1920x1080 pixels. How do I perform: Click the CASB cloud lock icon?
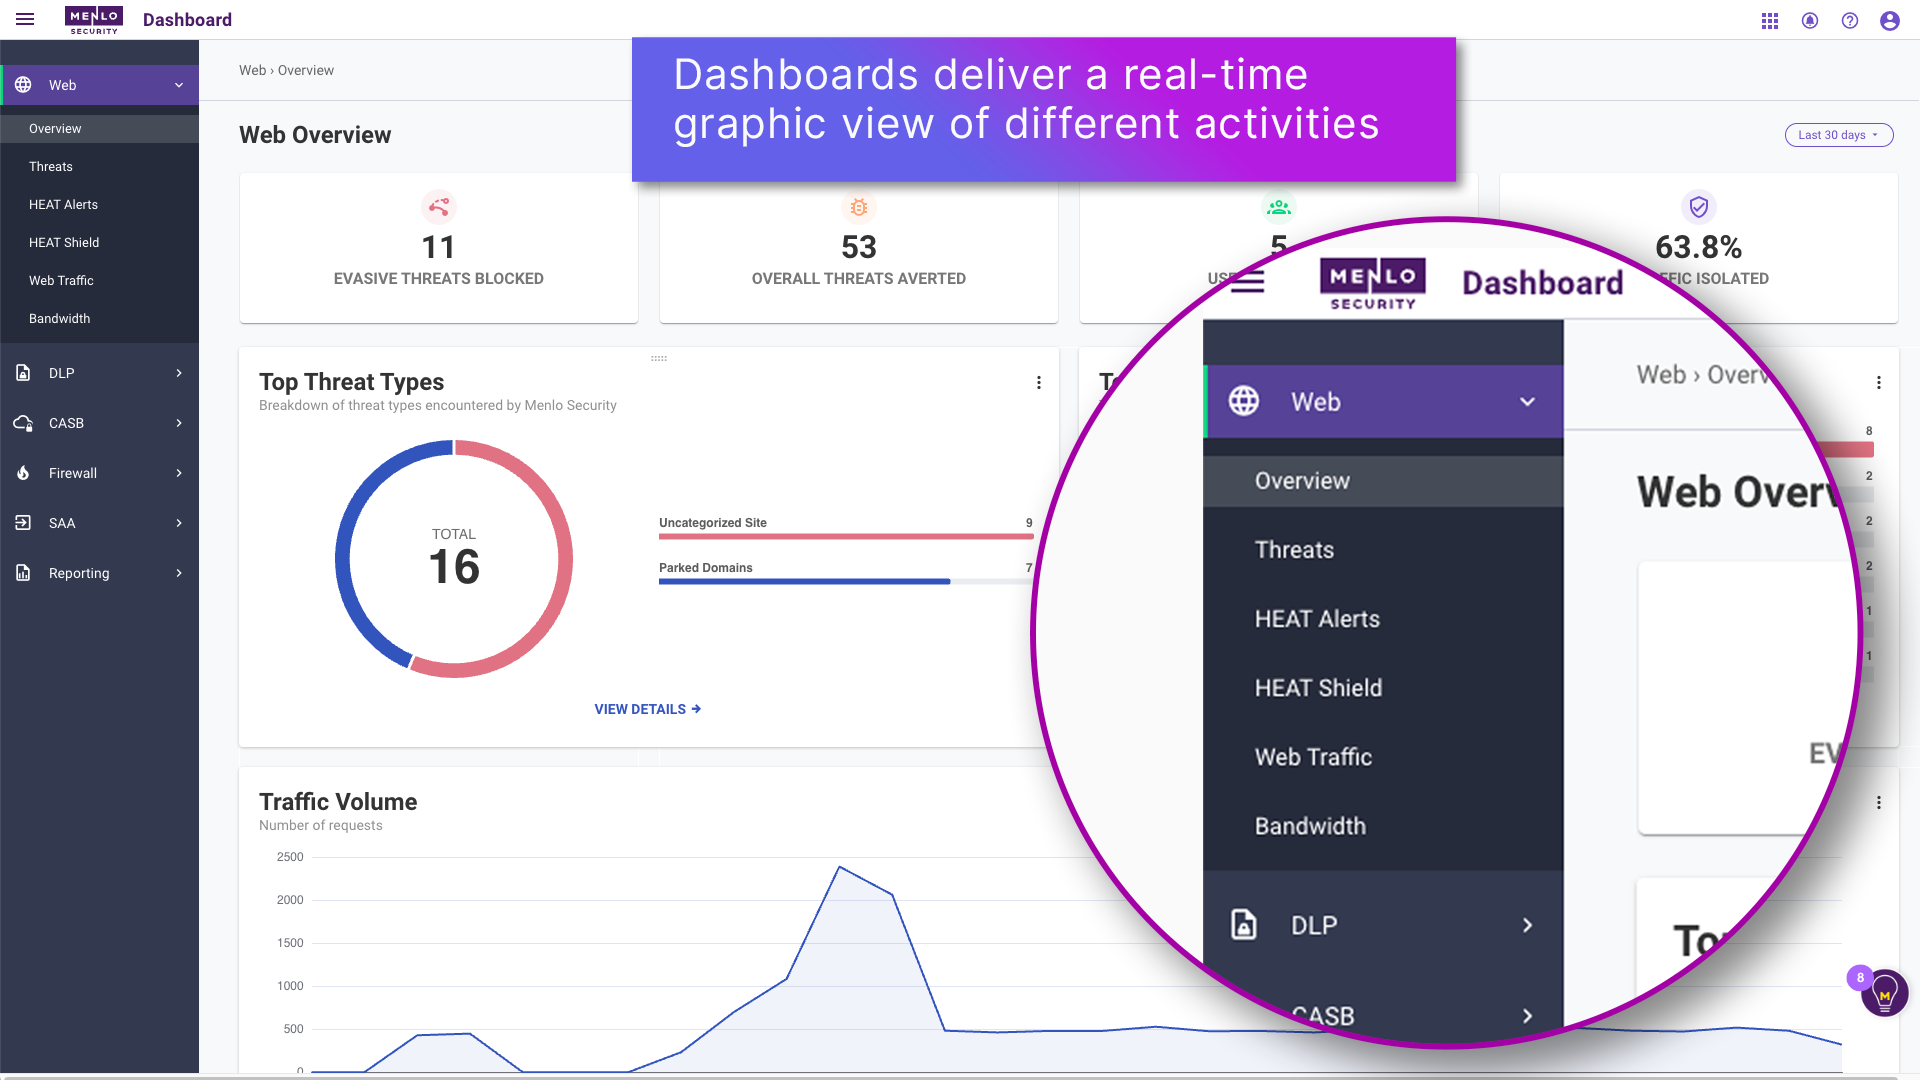tap(23, 423)
